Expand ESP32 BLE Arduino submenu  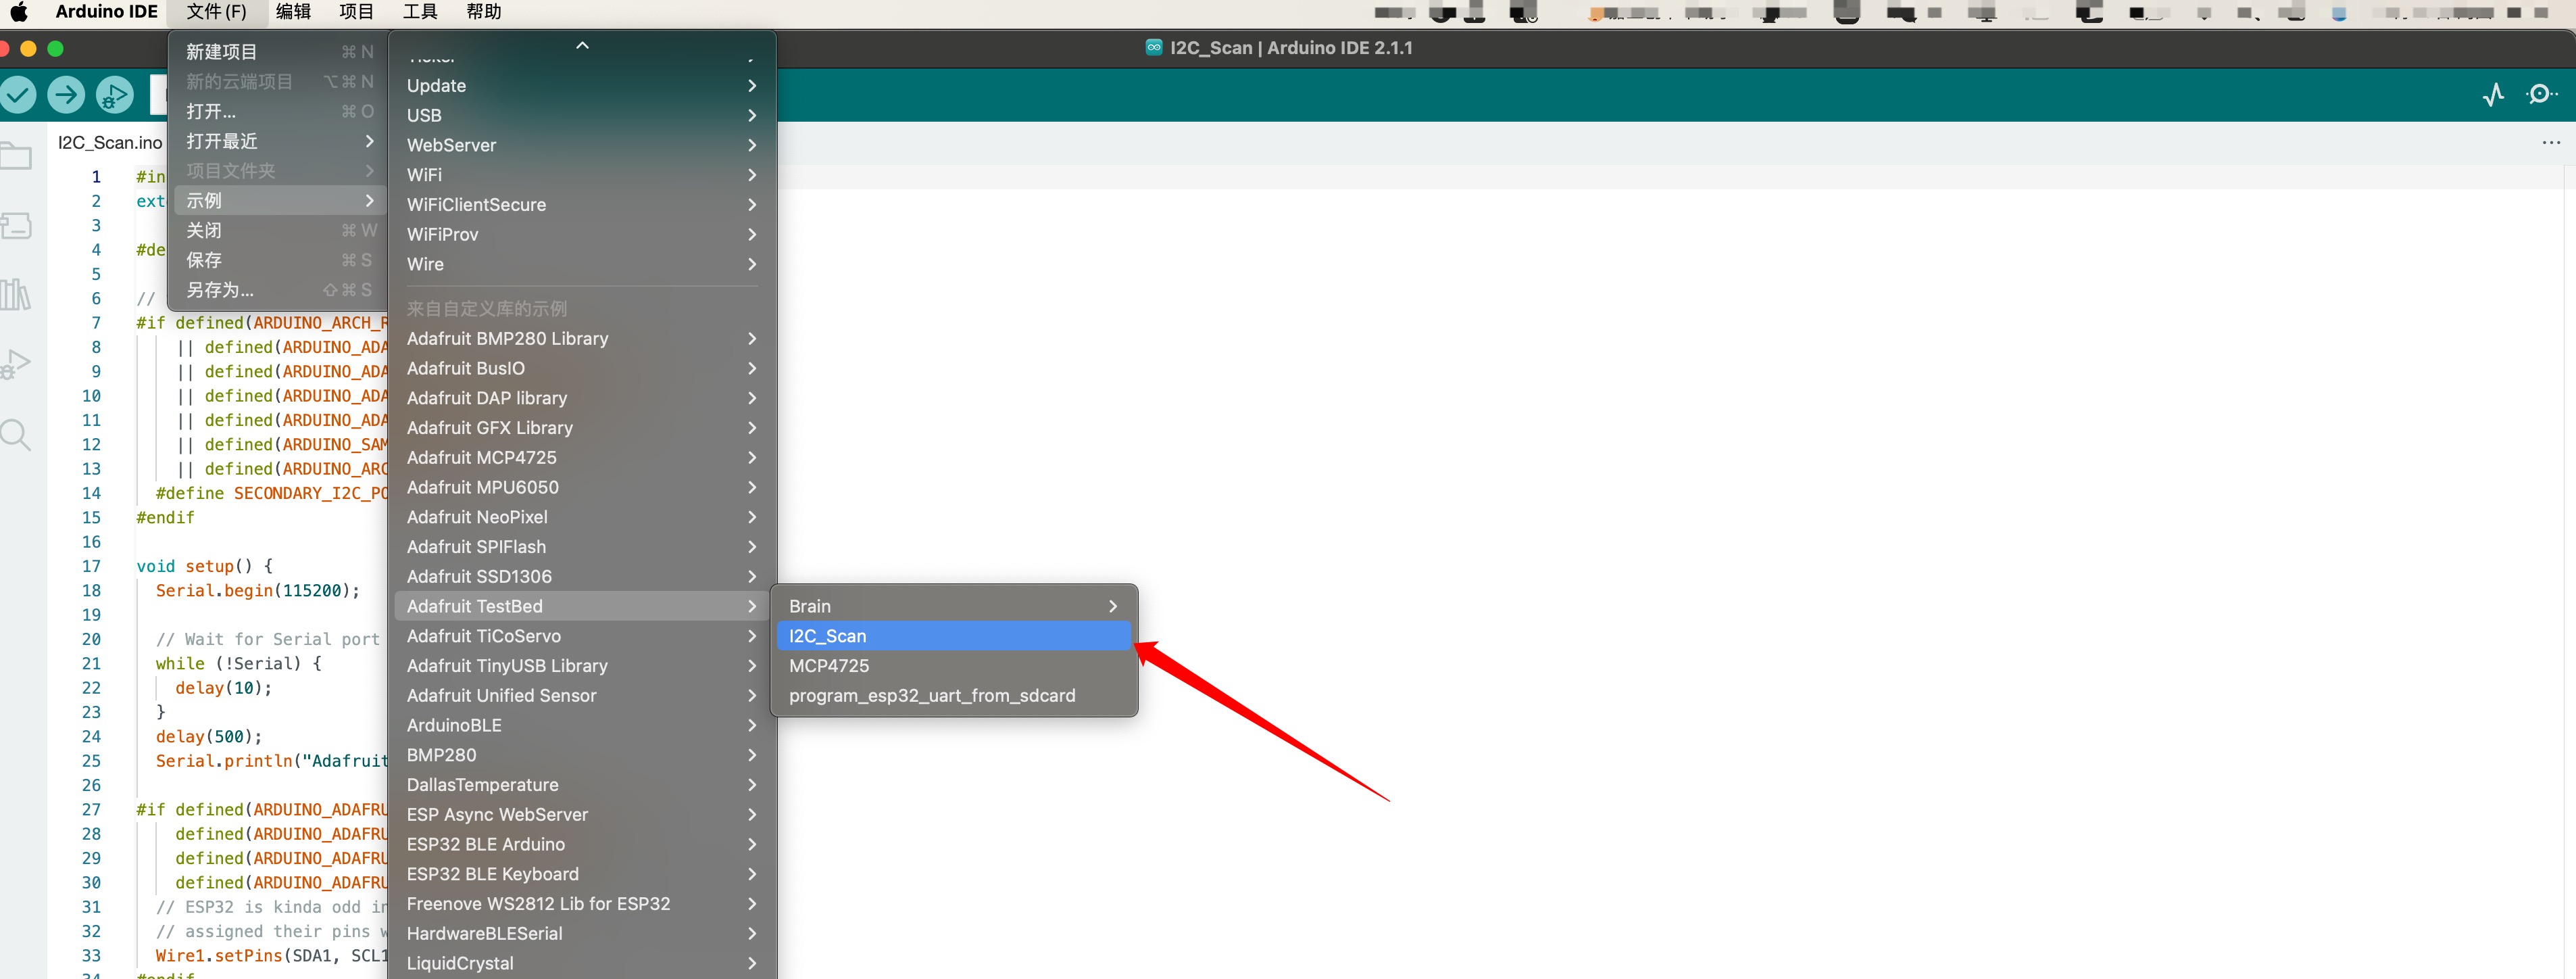tap(582, 844)
